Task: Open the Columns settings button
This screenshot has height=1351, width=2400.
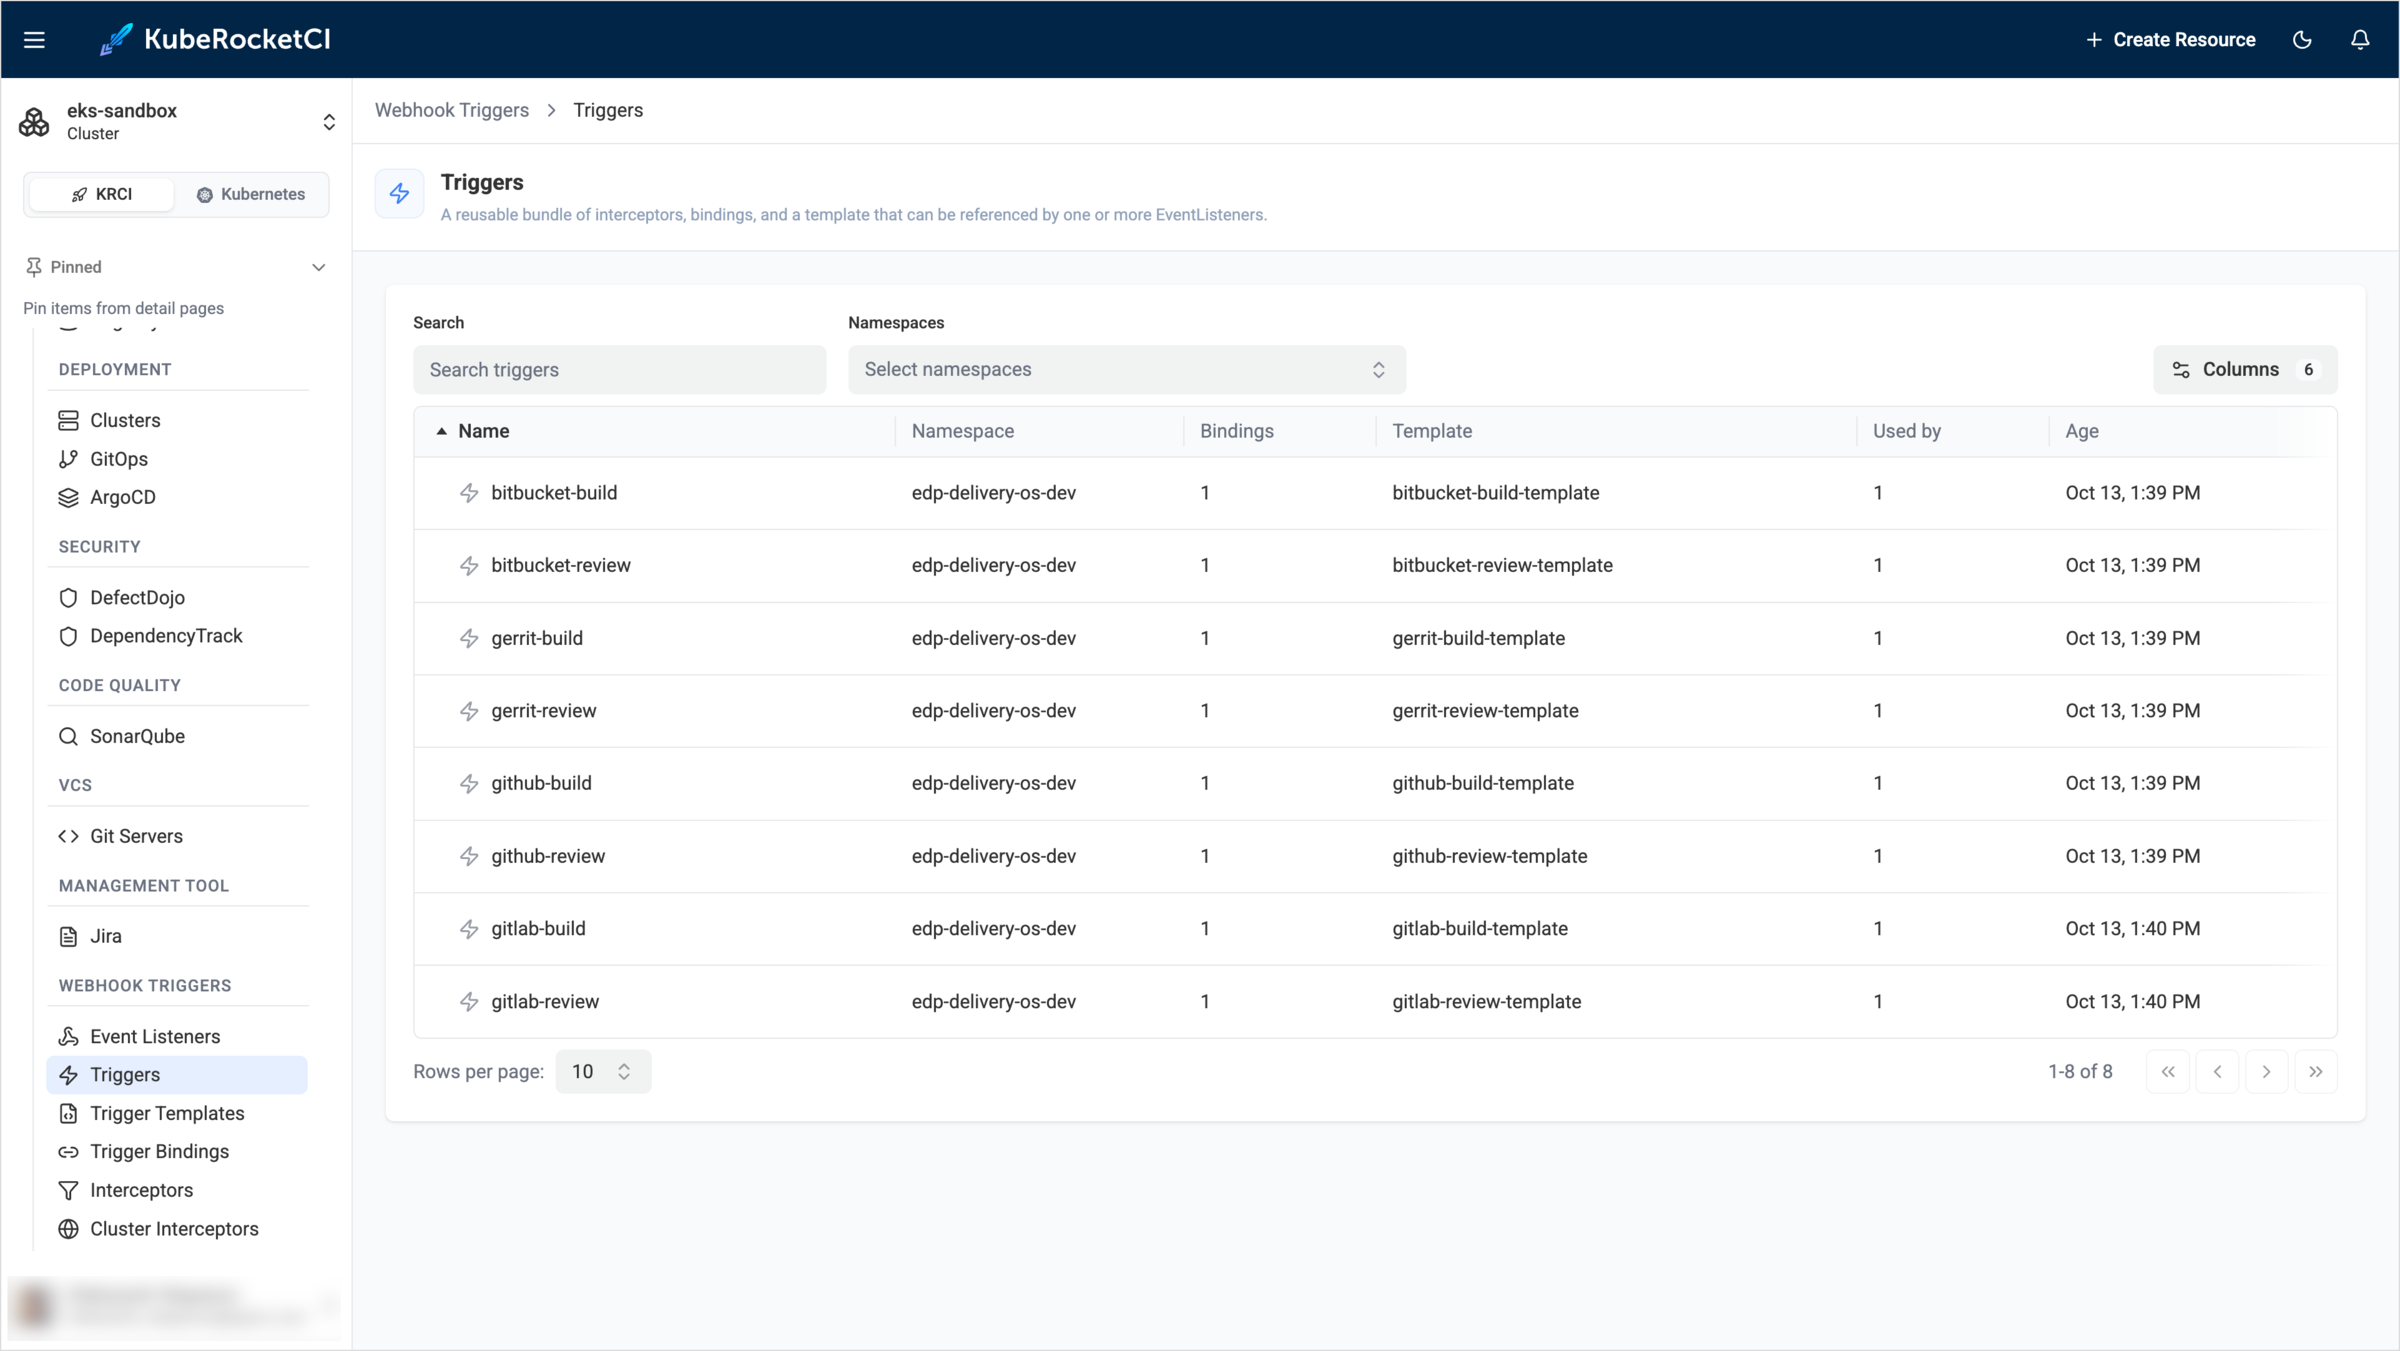Action: 2245,370
